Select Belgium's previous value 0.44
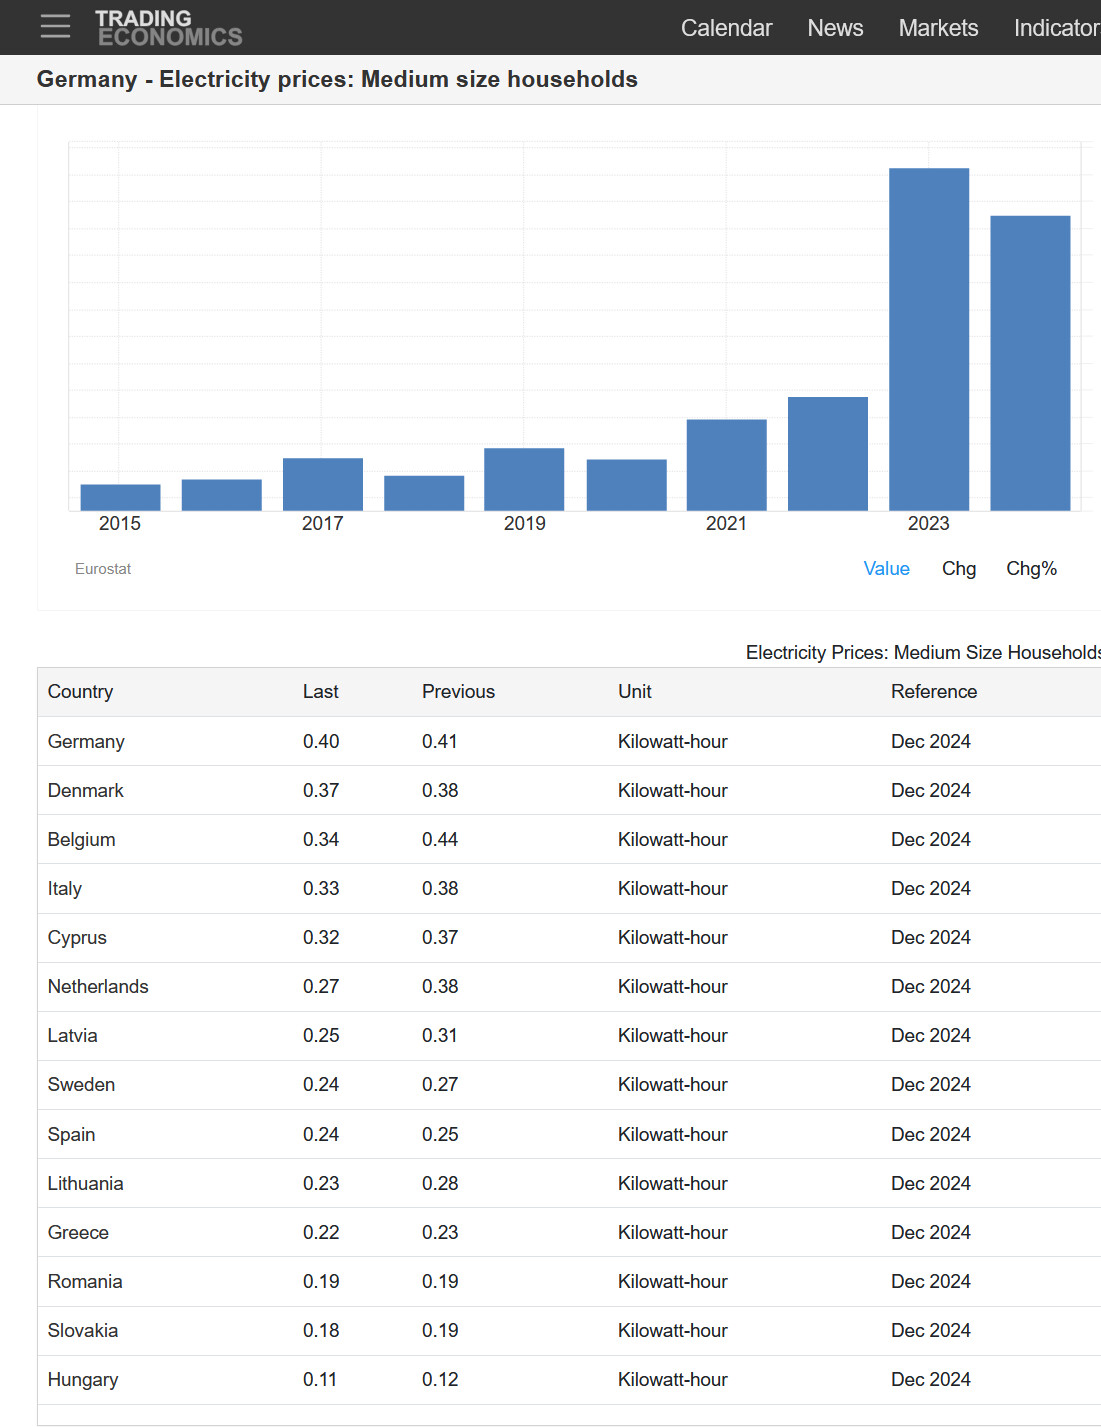Viewport: 1101px width, 1427px height. pyautogui.click(x=440, y=839)
